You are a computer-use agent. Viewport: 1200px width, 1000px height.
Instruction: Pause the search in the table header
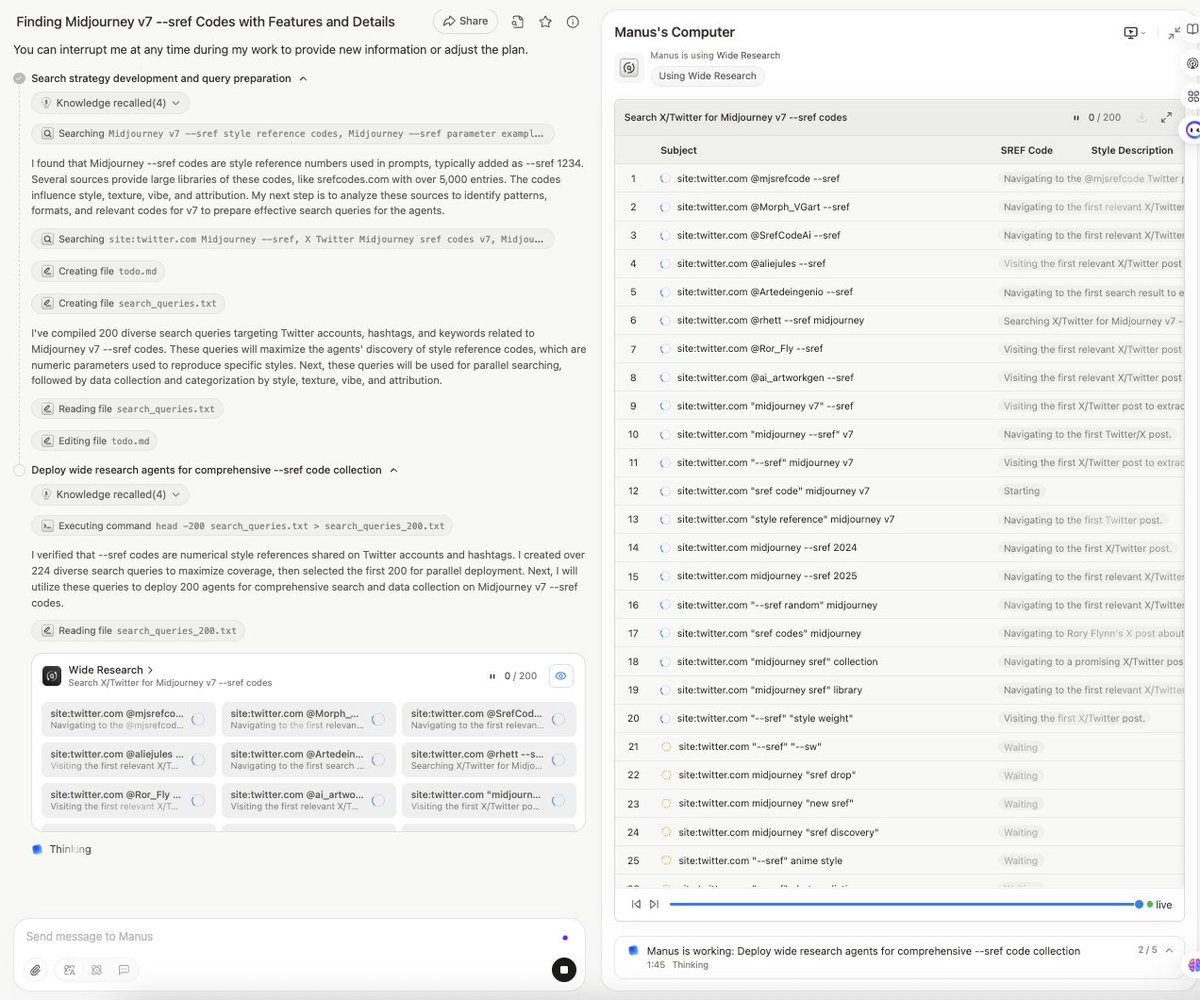pyautogui.click(x=1076, y=117)
